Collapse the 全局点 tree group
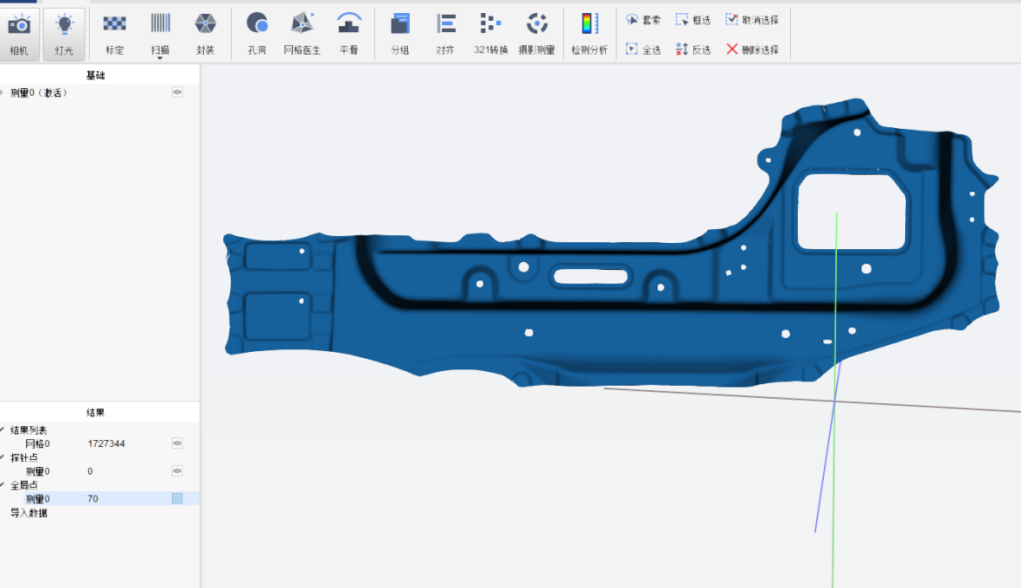This screenshot has height=588, width=1021. (3, 485)
